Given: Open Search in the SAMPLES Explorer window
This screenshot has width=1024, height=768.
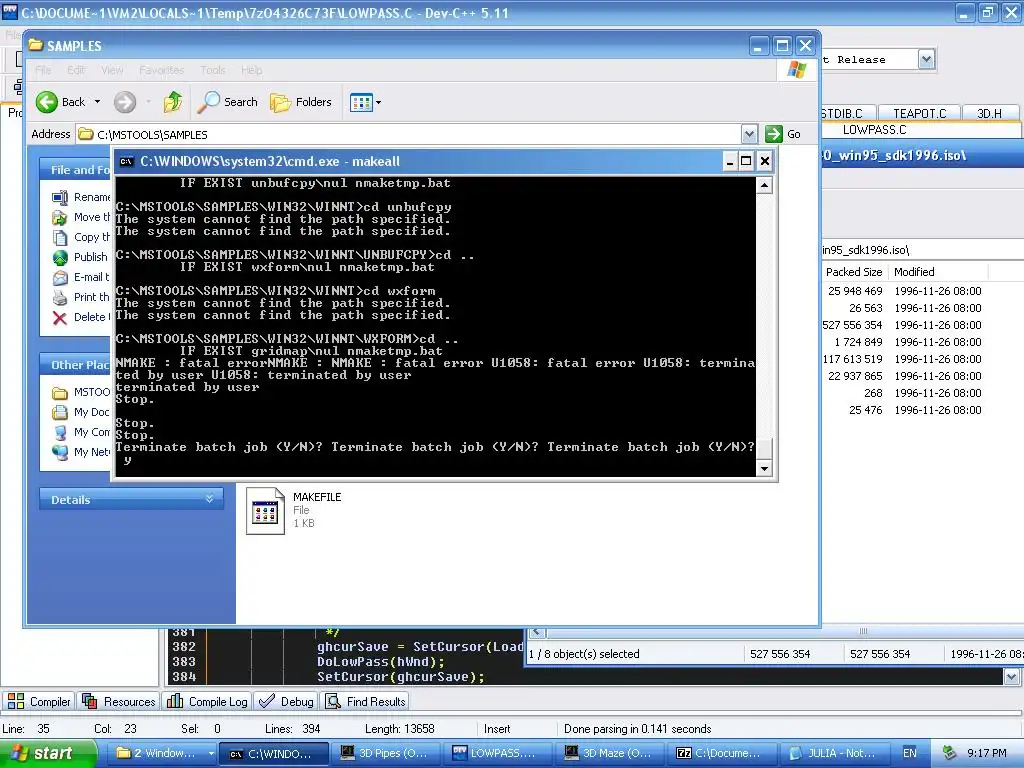Looking at the screenshot, I should 228,102.
